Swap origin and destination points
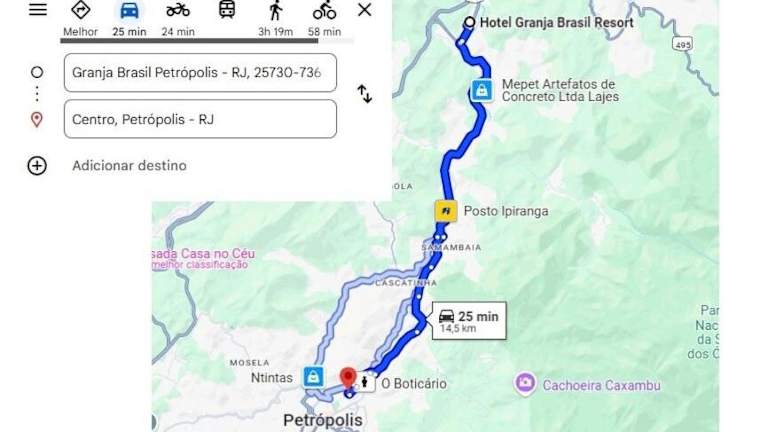 tap(364, 94)
